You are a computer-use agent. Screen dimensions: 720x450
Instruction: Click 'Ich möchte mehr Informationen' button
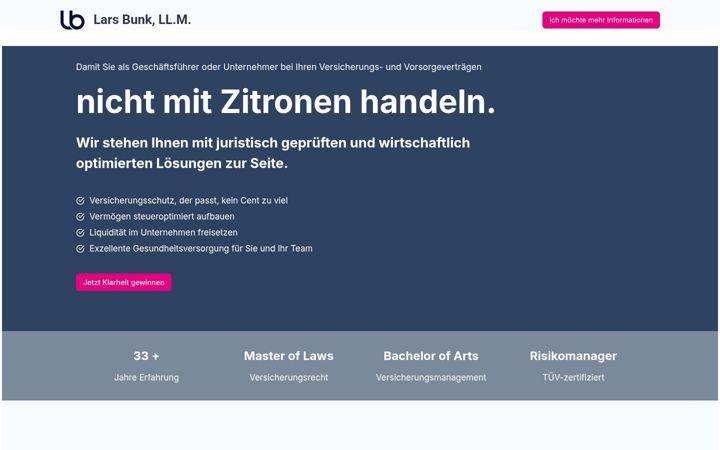601,20
